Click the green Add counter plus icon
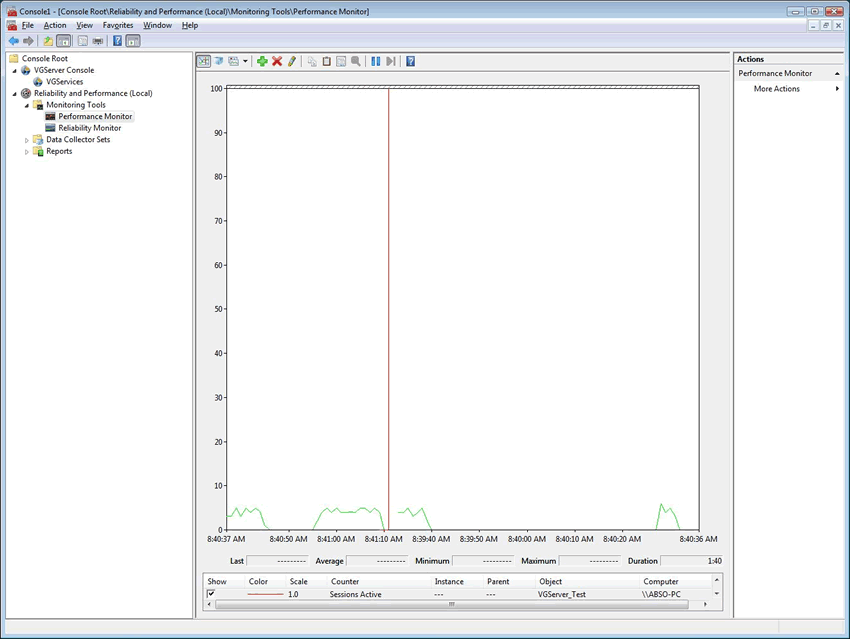Screen dimensions: 850x639 click(x=262, y=61)
